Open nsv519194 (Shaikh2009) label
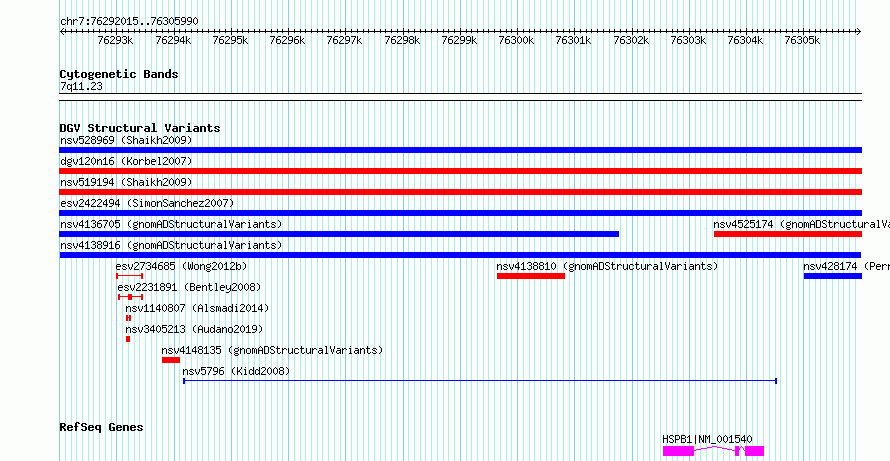890x461 pixels. point(126,182)
